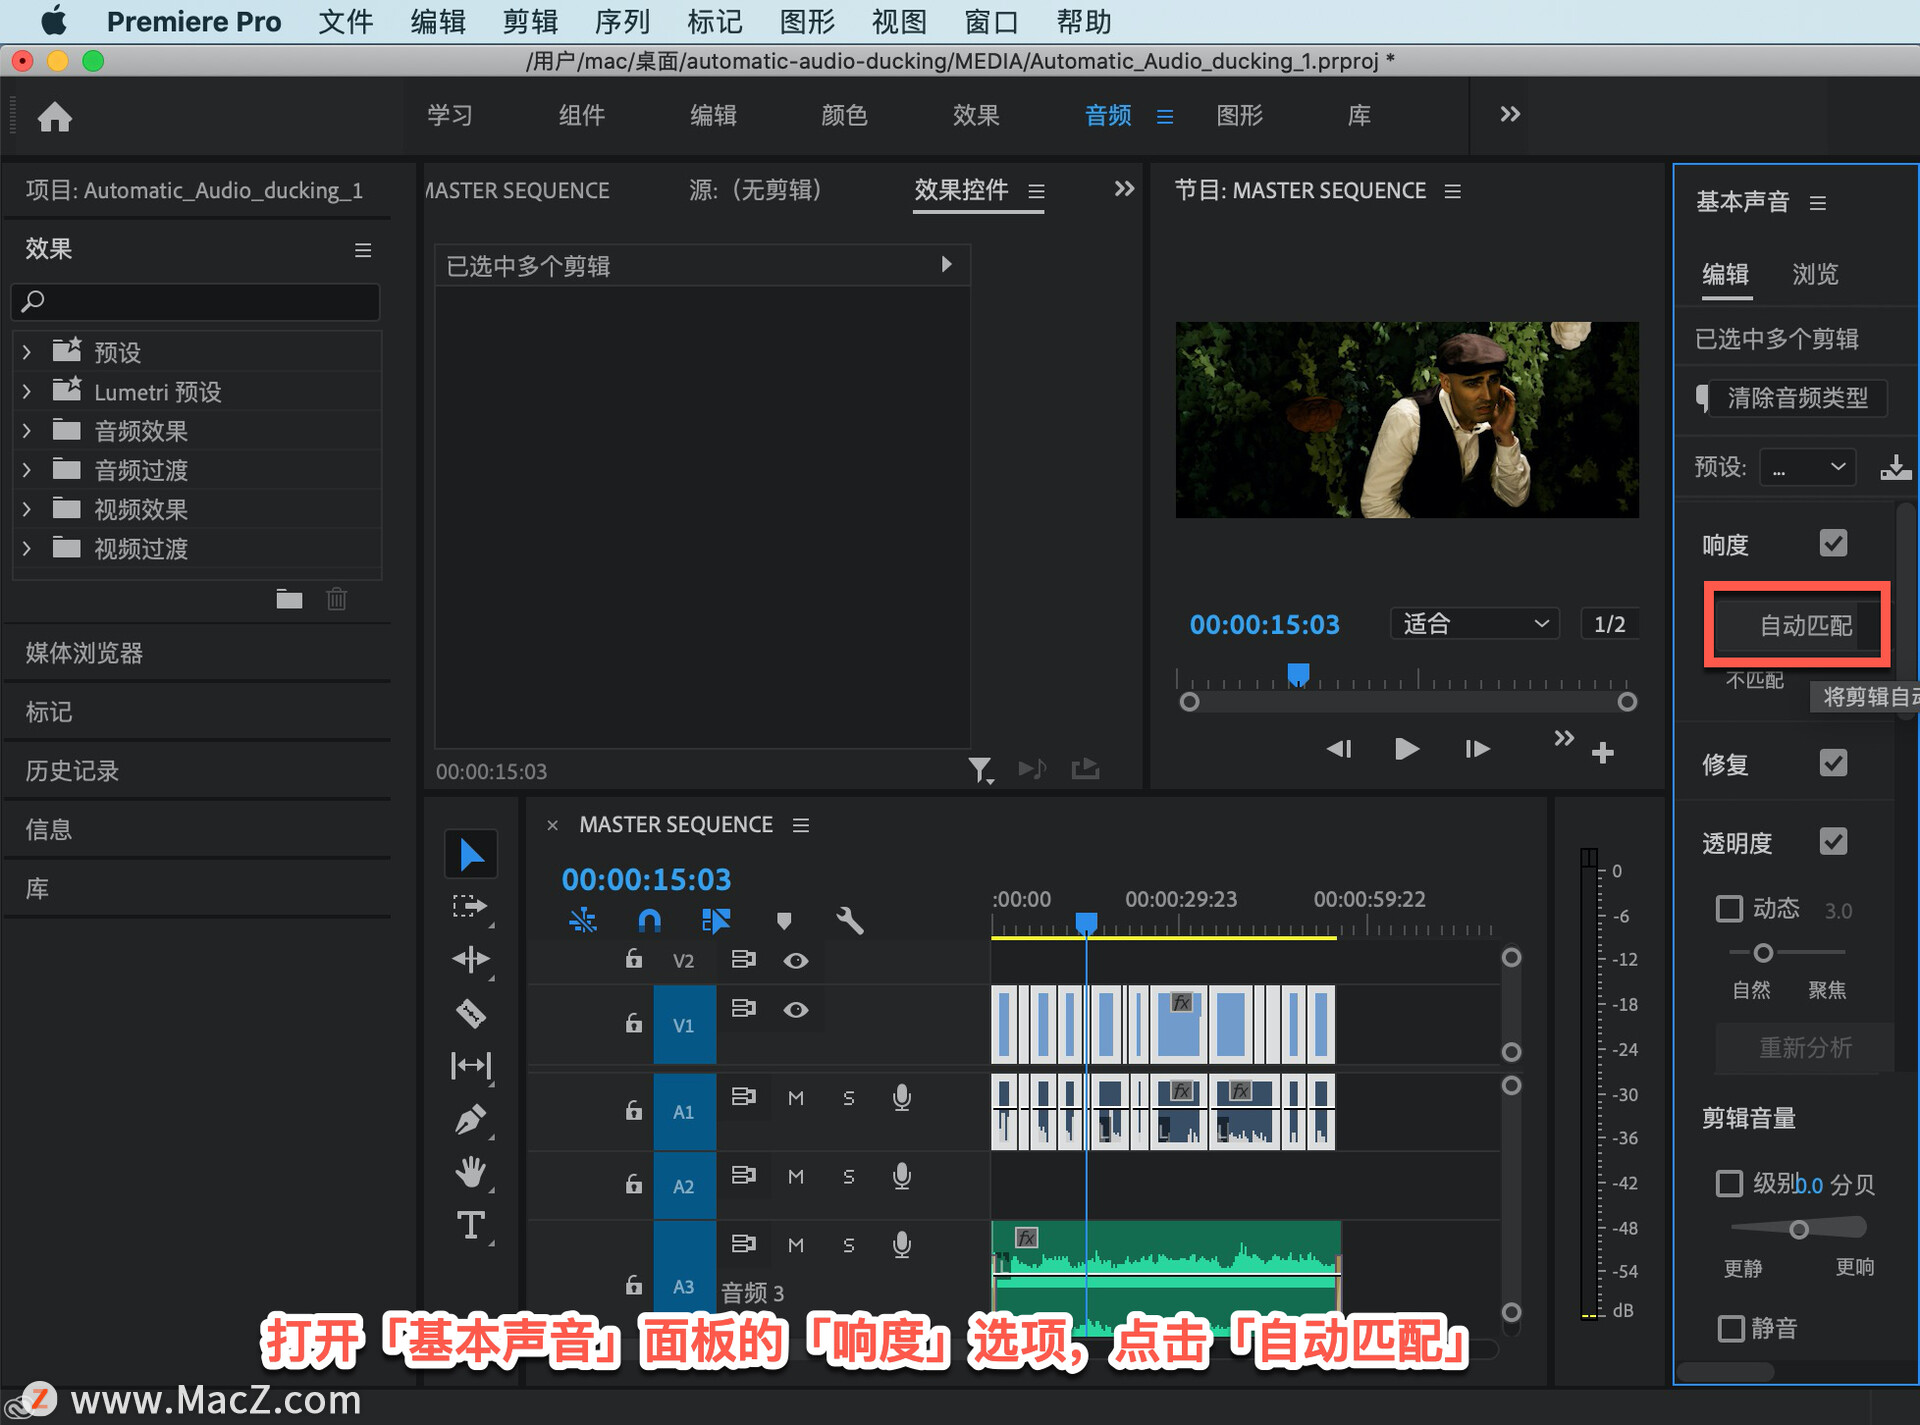Enable the Mute (静音) checkbox
The image size is (1920, 1425).
[1730, 1328]
